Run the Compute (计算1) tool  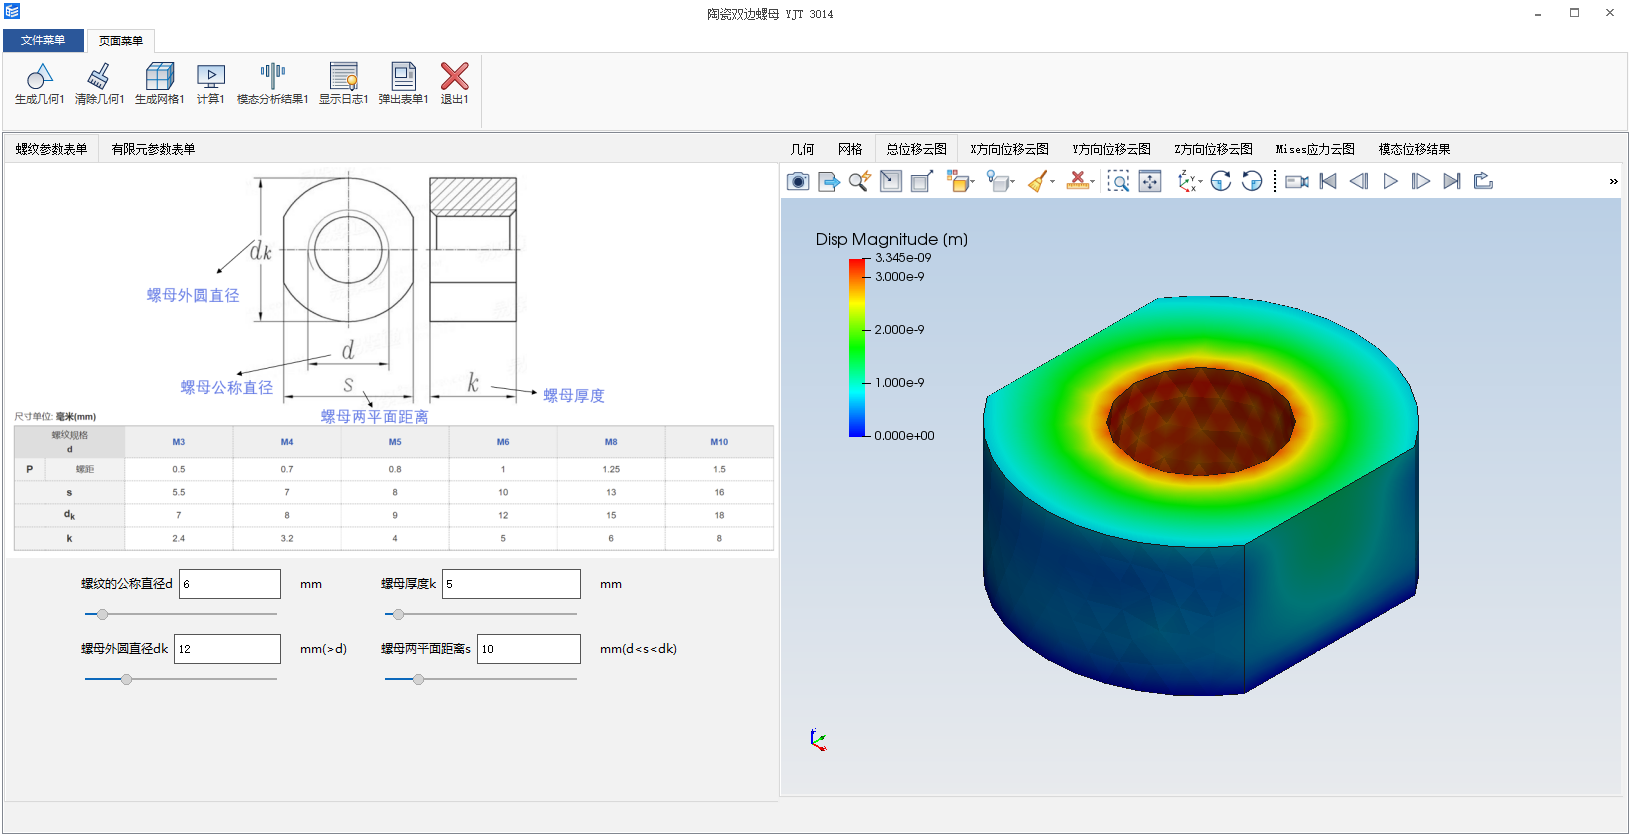point(211,77)
